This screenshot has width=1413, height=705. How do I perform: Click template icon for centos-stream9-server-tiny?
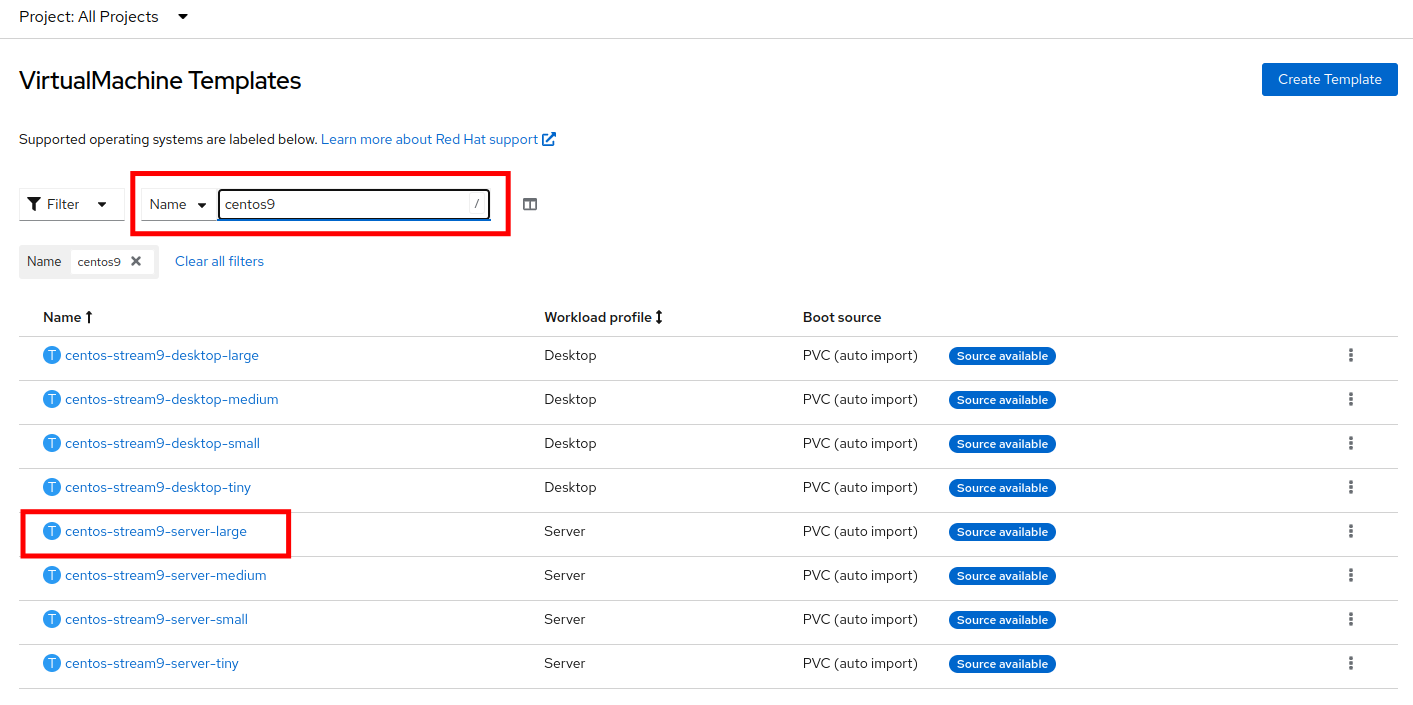[x=52, y=663]
